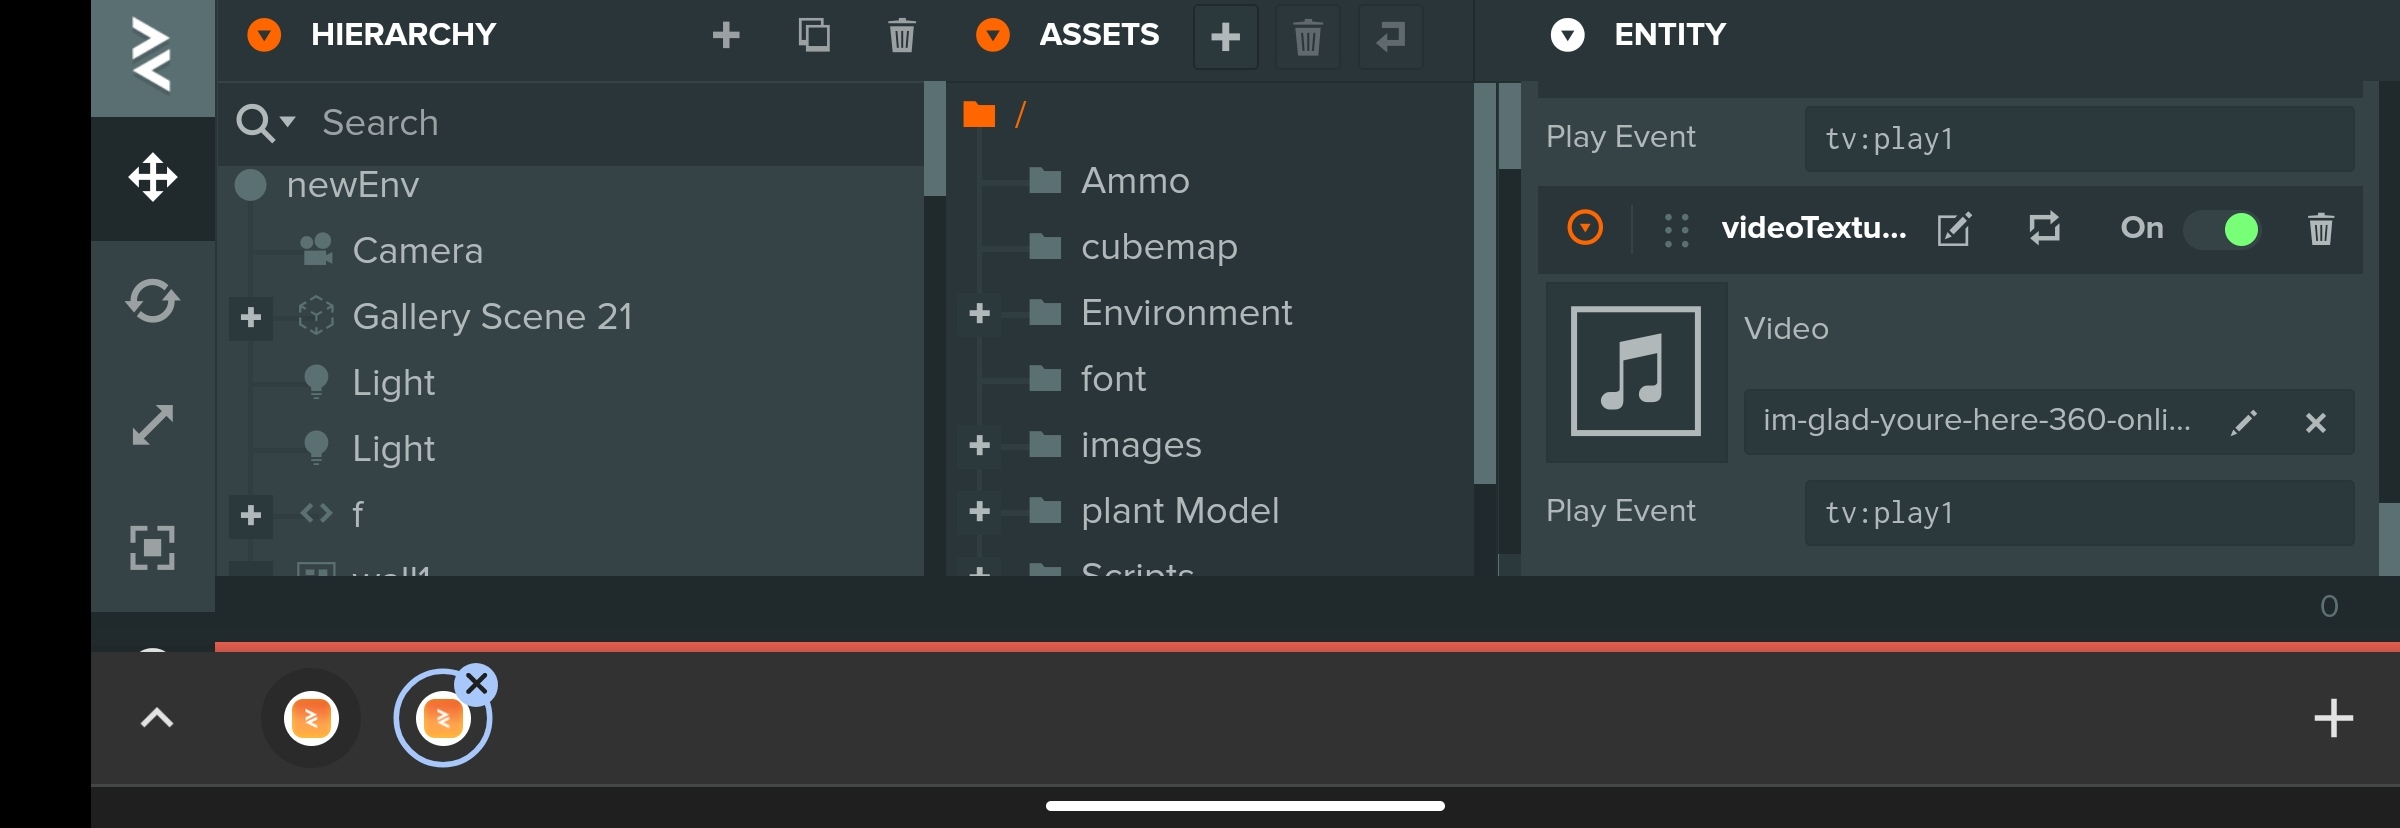The width and height of the screenshot is (2400, 828).
Task: Expand the Gallery Scene 21 entity
Action: pos(251,317)
